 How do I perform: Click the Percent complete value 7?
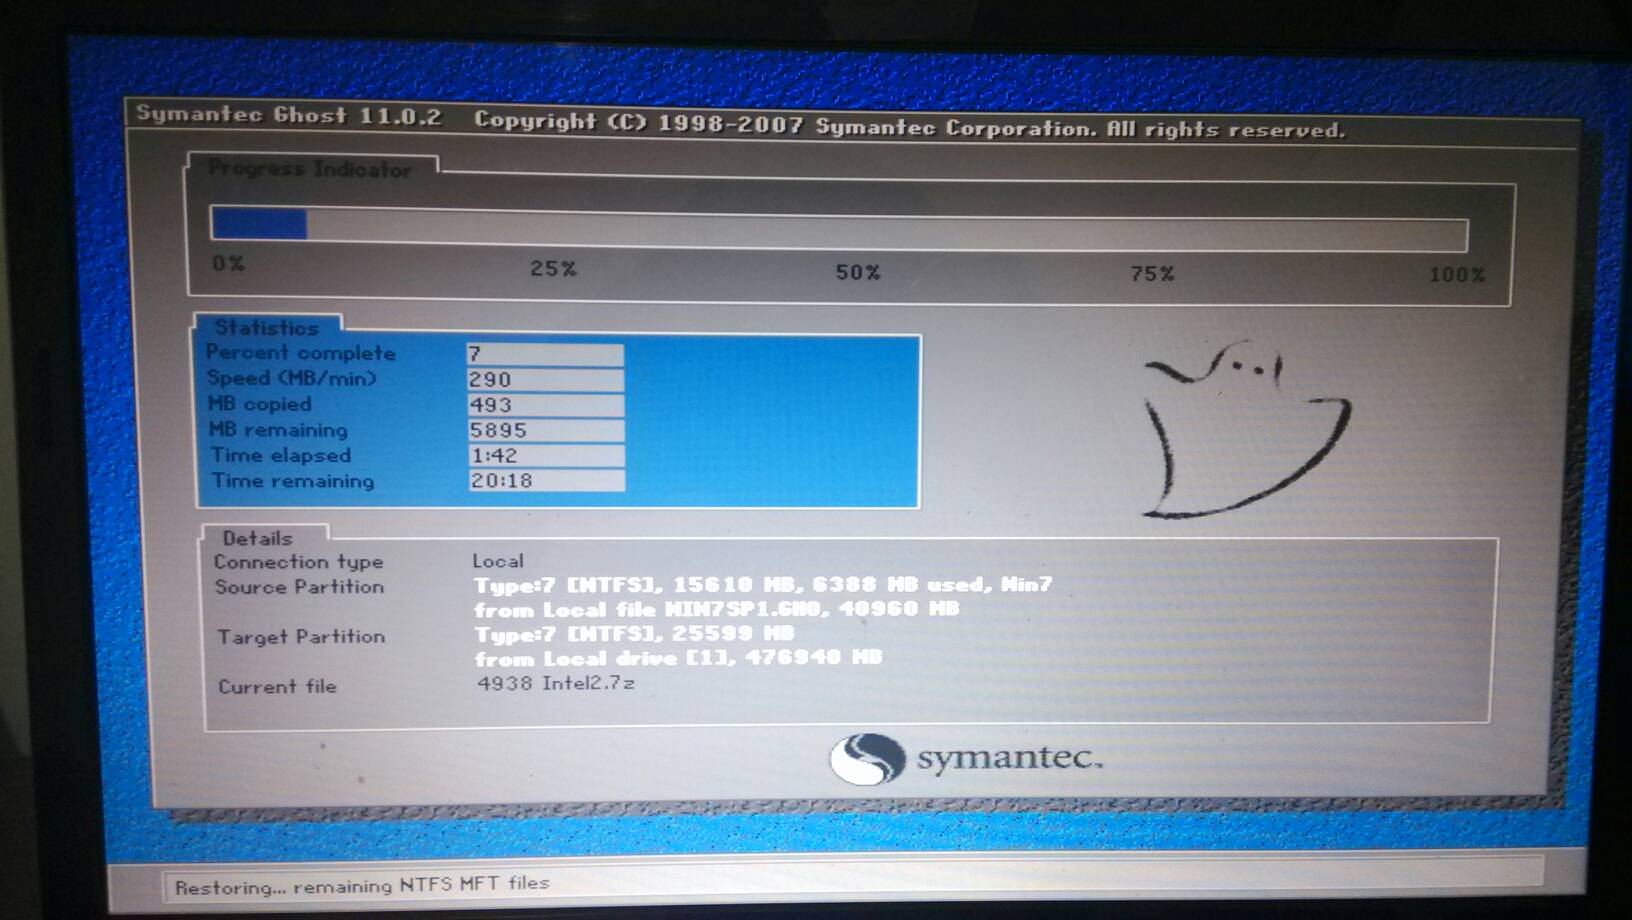click(545, 354)
